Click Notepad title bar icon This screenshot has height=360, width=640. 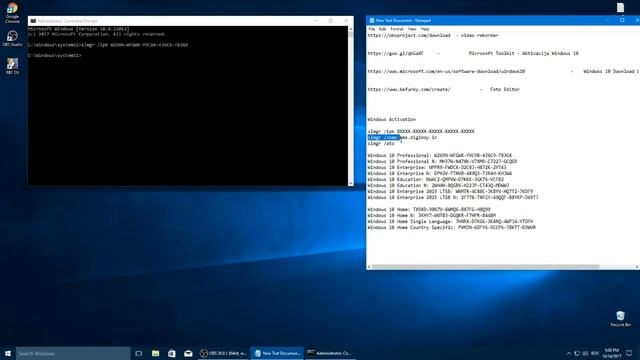[372, 20]
